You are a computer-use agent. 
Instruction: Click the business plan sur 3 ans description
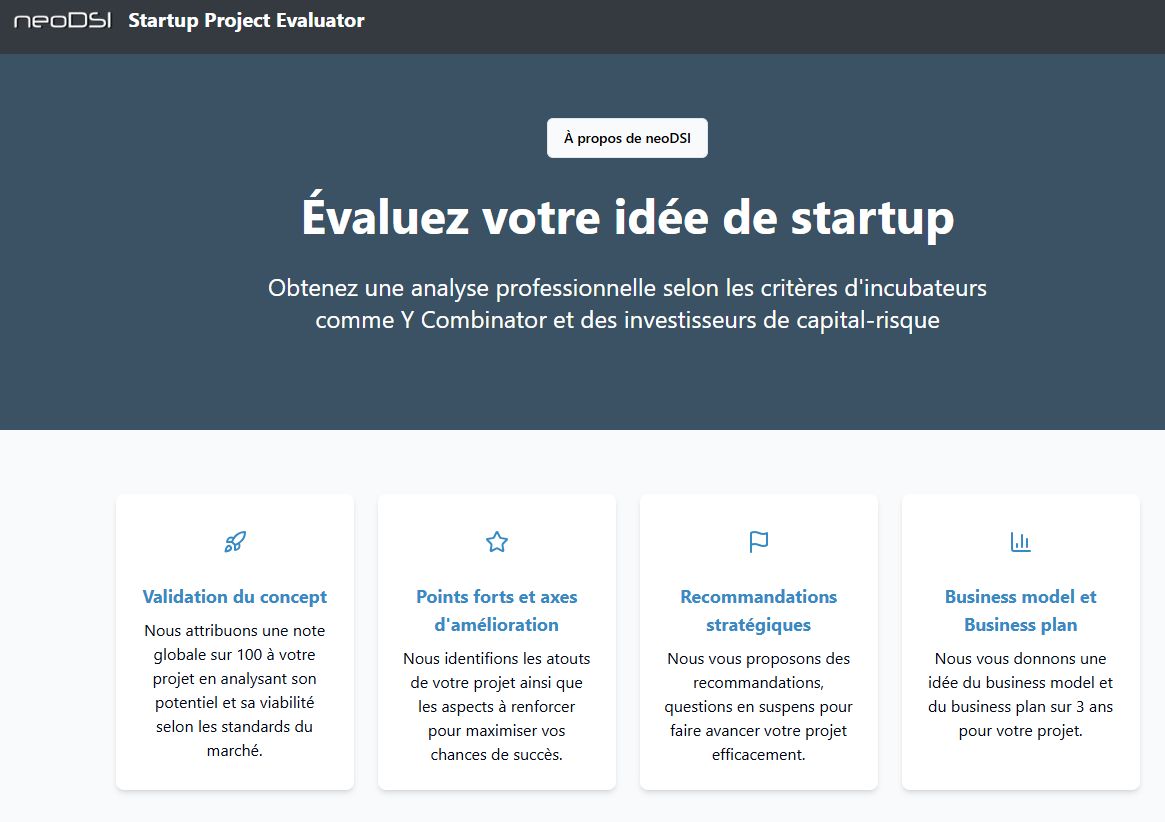click(x=1020, y=694)
